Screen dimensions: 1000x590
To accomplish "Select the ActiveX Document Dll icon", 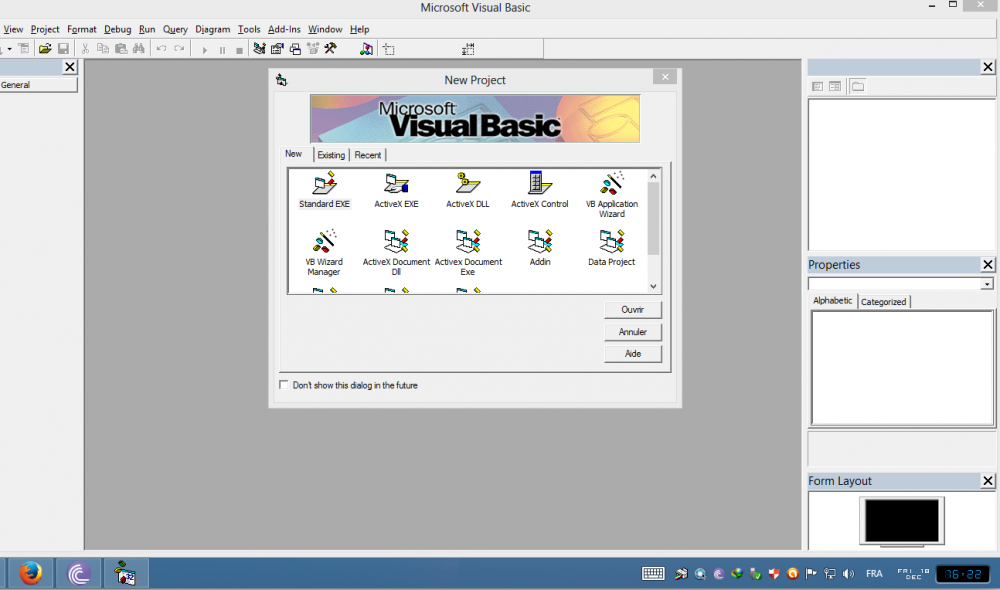I will pyautogui.click(x=396, y=253).
